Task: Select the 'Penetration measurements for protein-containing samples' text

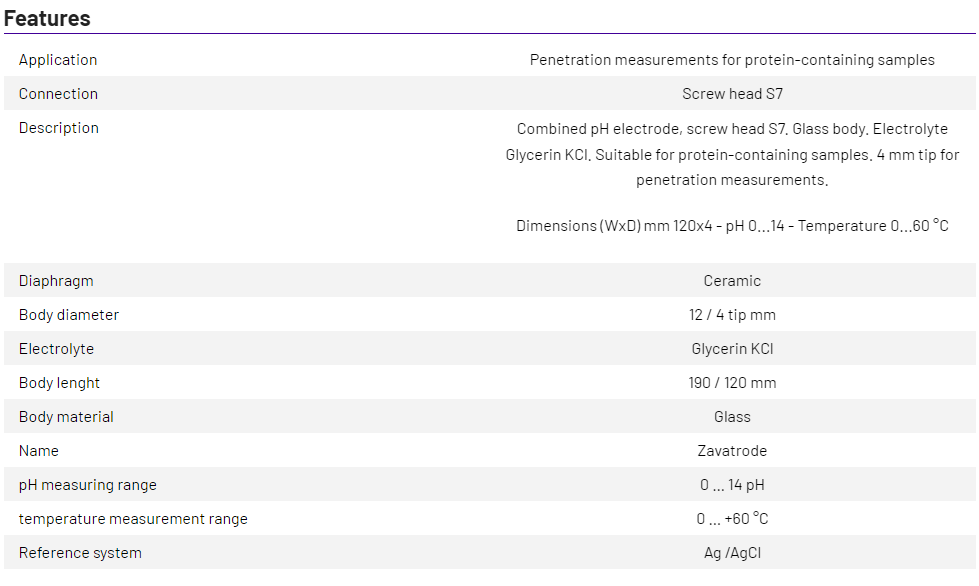Action: 732,60
